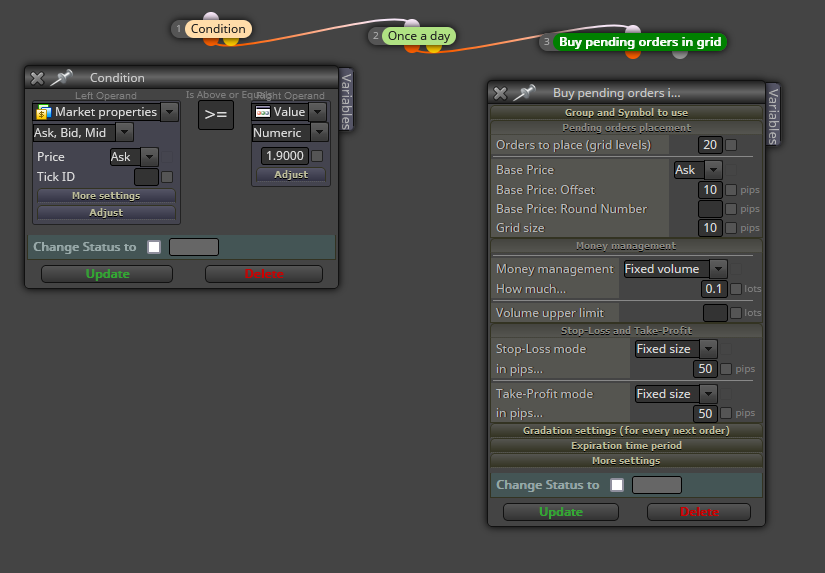The image size is (825, 573).
Task: Click the Value operand icon
Action: [263, 112]
